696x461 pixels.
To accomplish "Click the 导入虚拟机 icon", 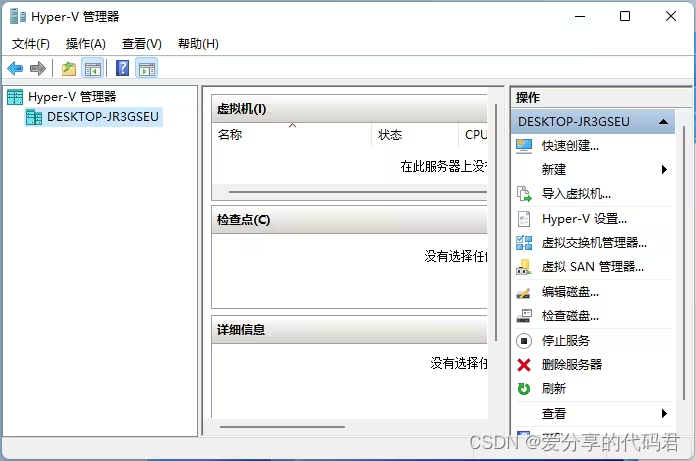I will pyautogui.click(x=524, y=194).
